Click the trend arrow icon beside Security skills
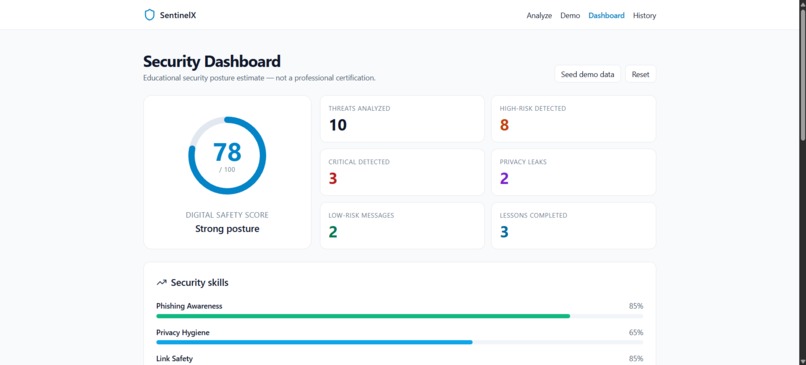 (x=162, y=282)
